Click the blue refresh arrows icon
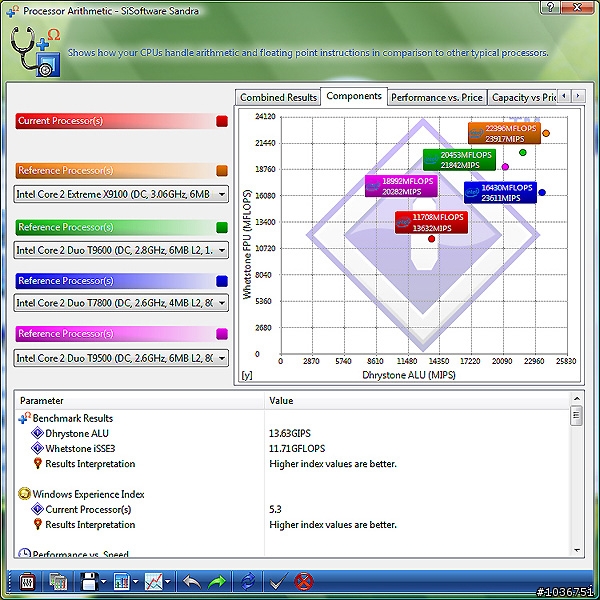600x600 pixels. [248, 582]
